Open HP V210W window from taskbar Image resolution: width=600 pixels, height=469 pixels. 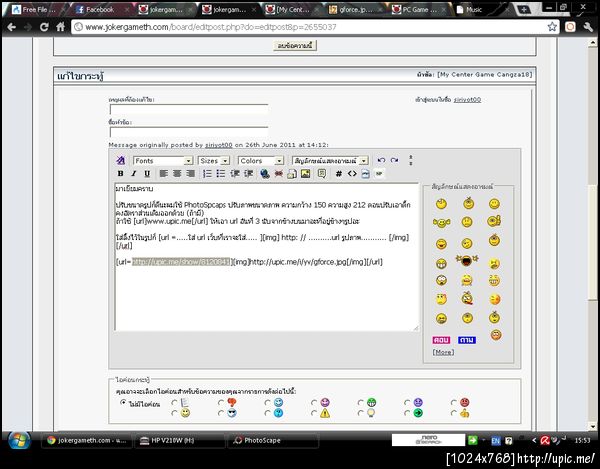(179, 441)
